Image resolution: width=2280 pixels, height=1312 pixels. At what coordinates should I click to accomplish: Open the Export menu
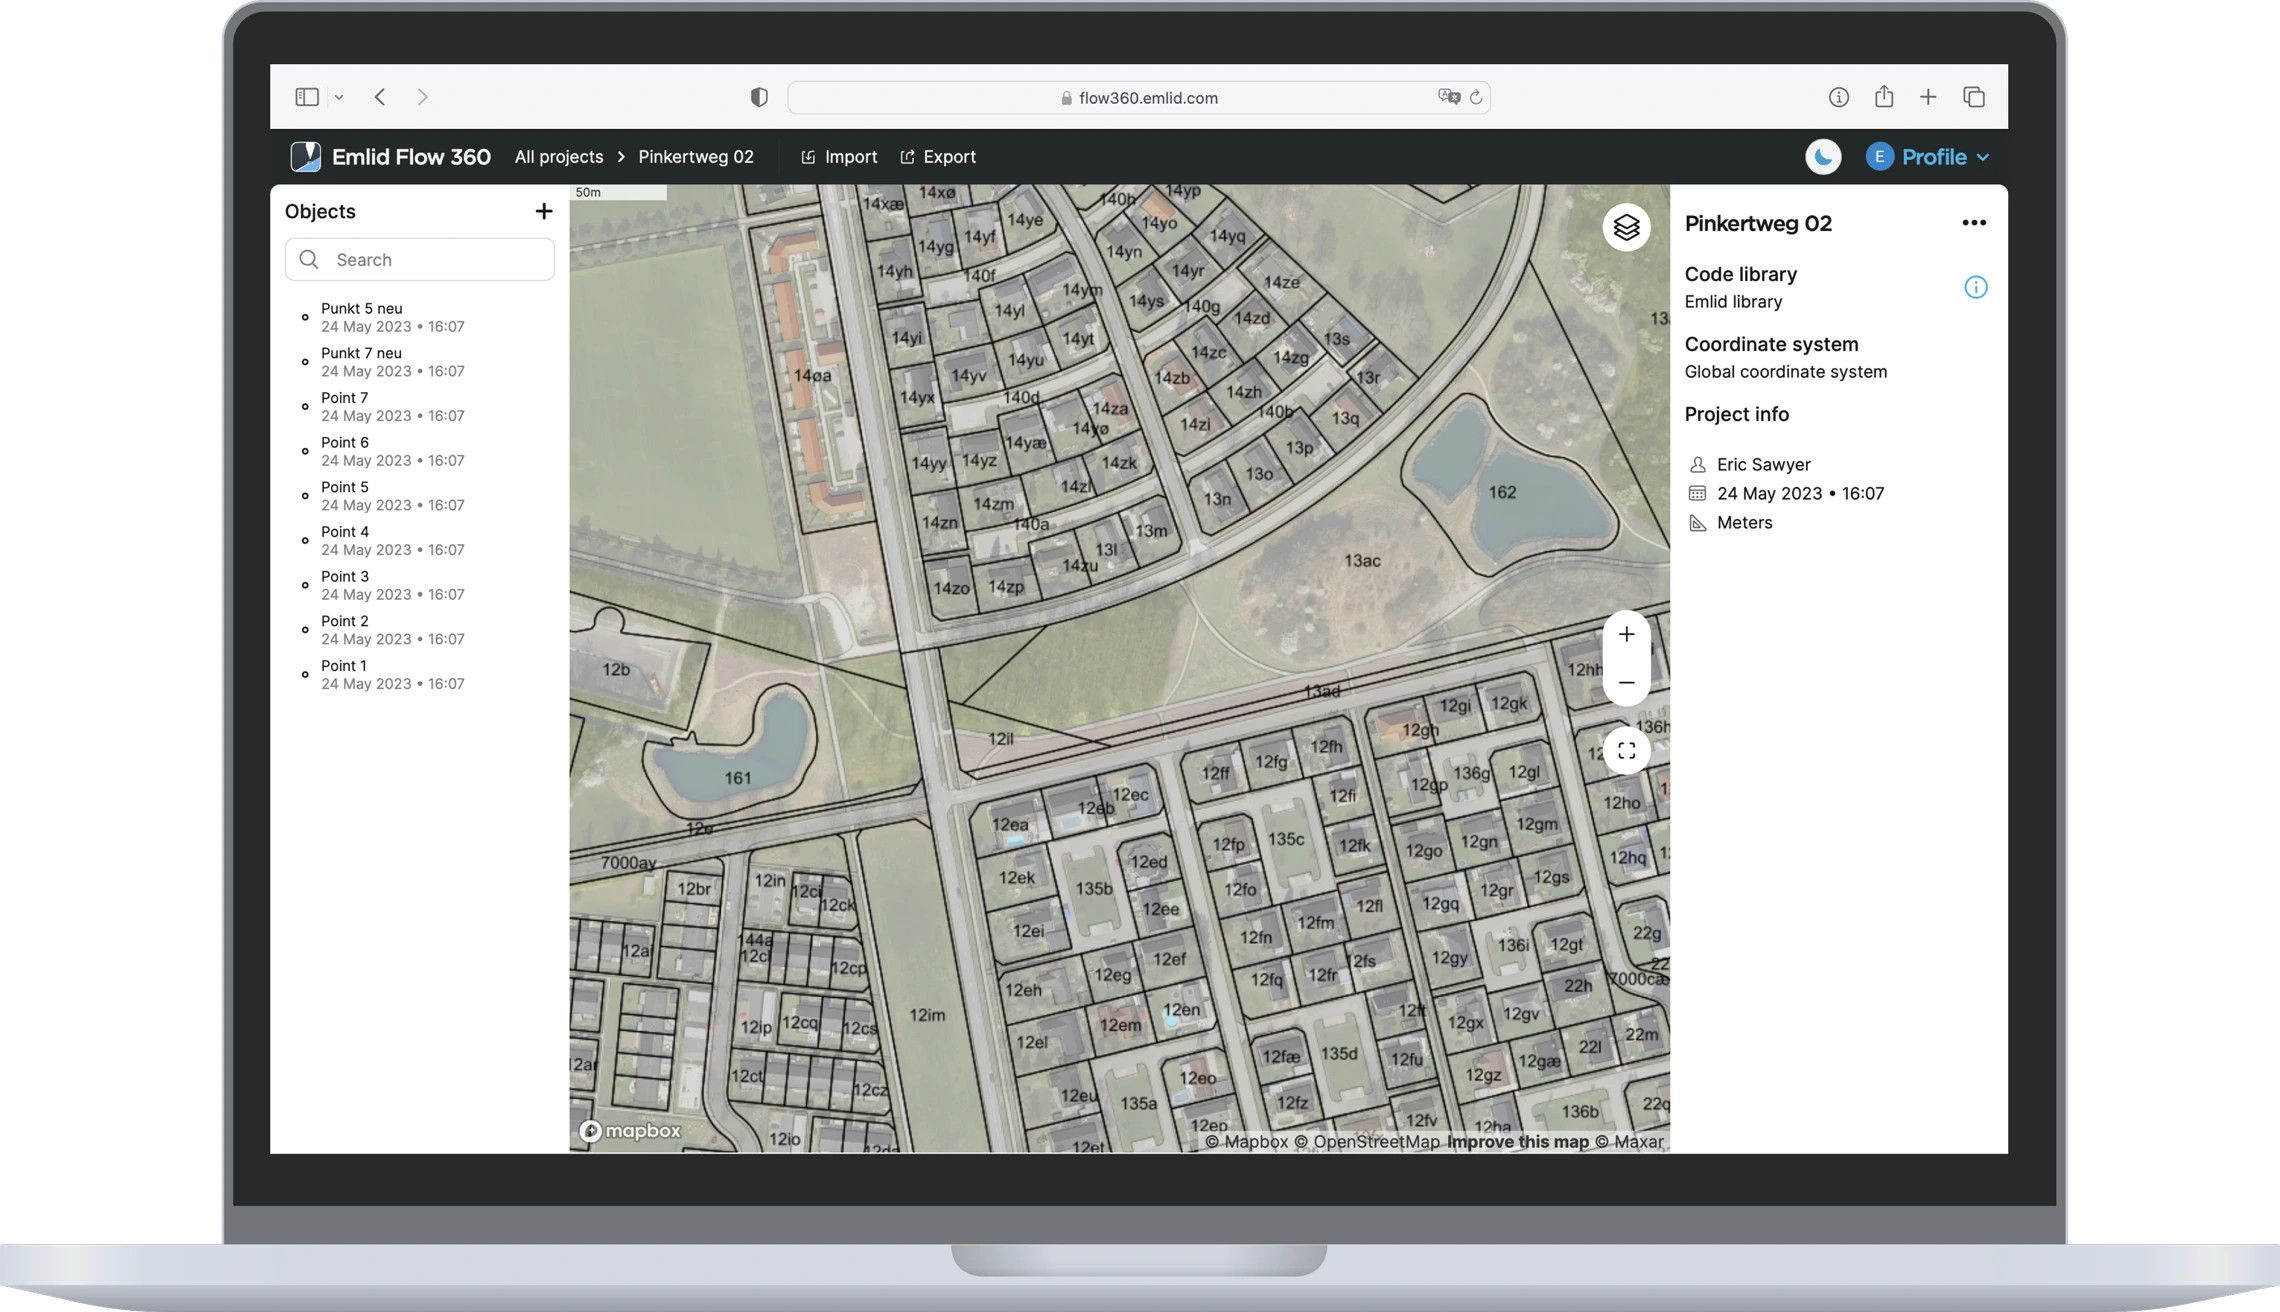(x=937, y=157)
